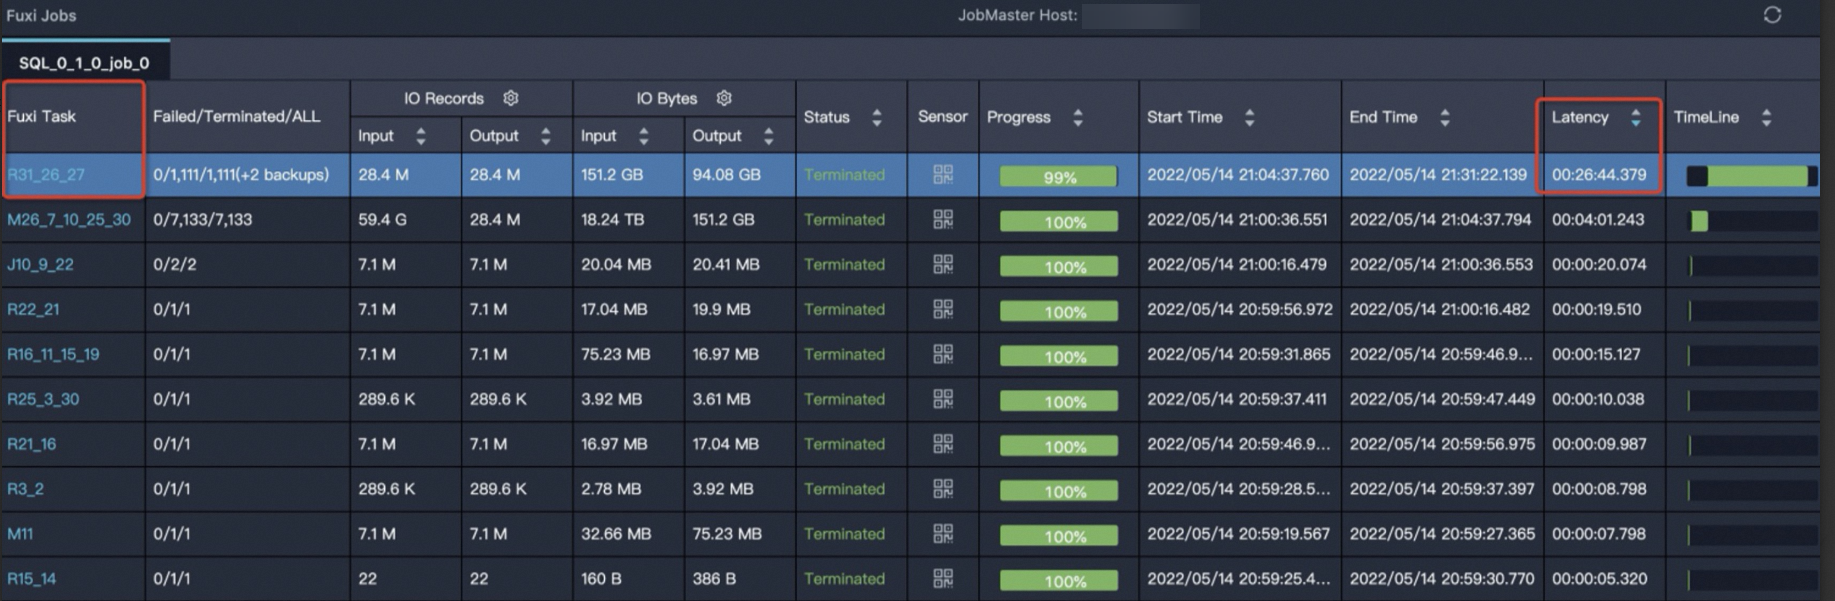The image size is (1835, 601).
Task: Click end time 2022/05/14 21:31:22.139
Action: click(x=1439, y=174)
